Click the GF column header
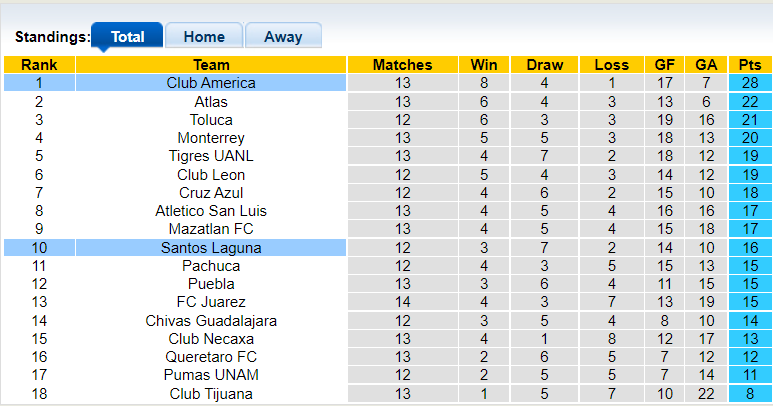Image resolution: width=773 pixels, height=406 pixels. pyautogui.click(x=664, y=65)
